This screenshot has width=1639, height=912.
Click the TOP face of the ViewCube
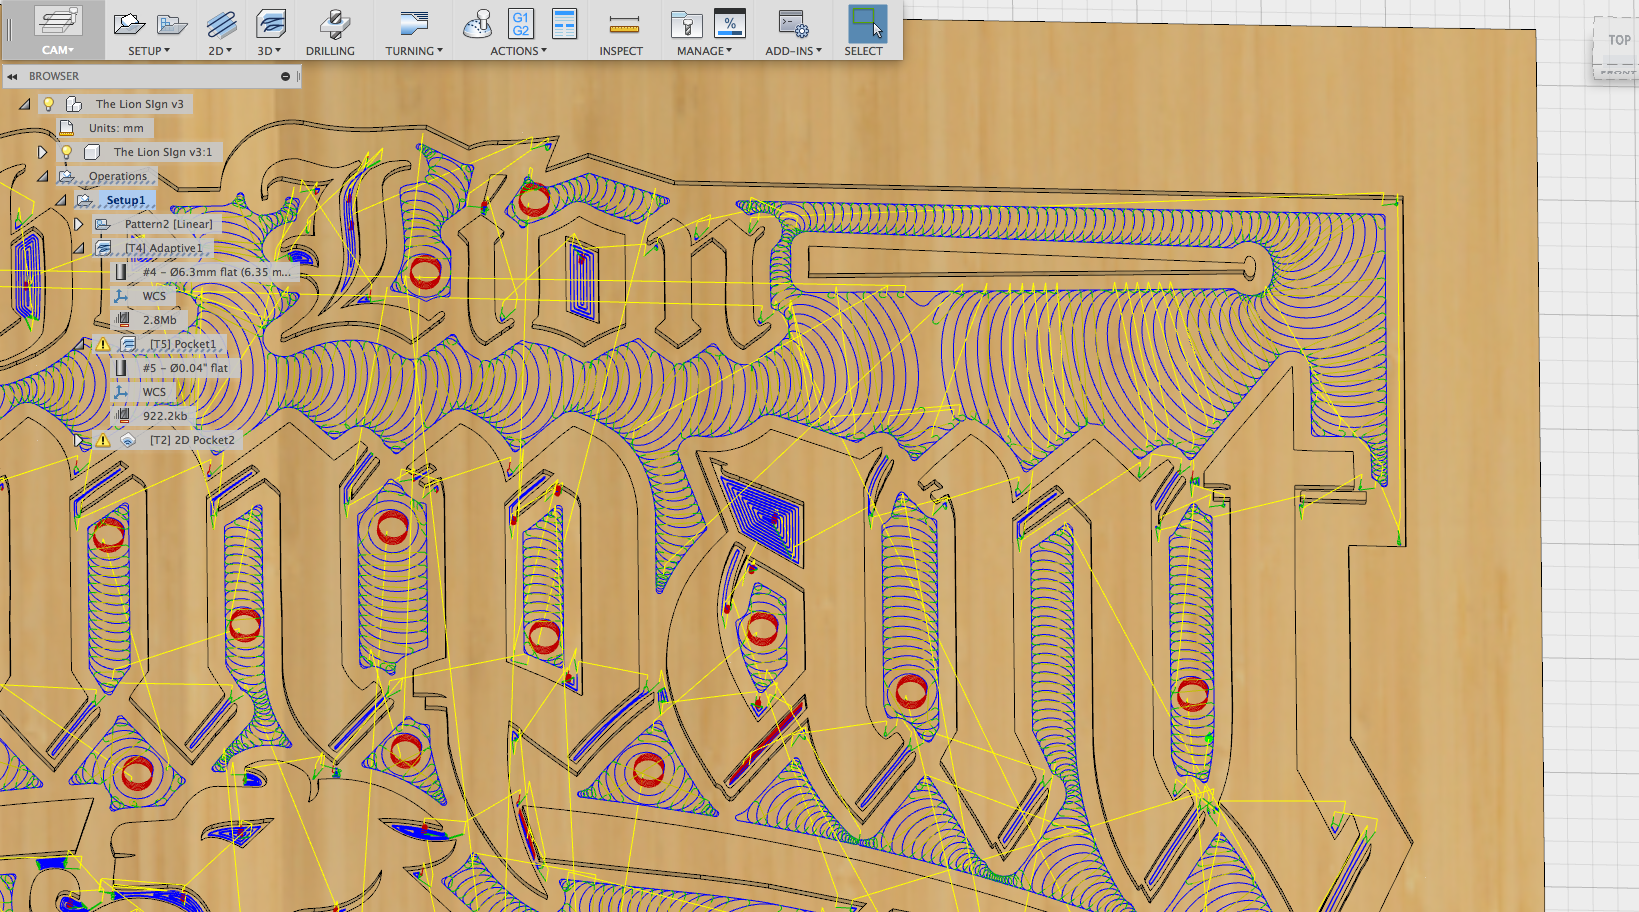(x=1619, y=41)
